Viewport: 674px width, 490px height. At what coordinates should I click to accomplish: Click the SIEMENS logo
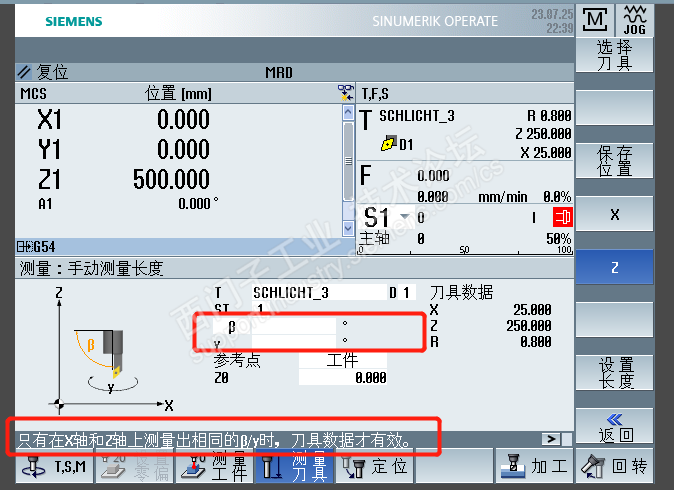click(x=74, y=21)
